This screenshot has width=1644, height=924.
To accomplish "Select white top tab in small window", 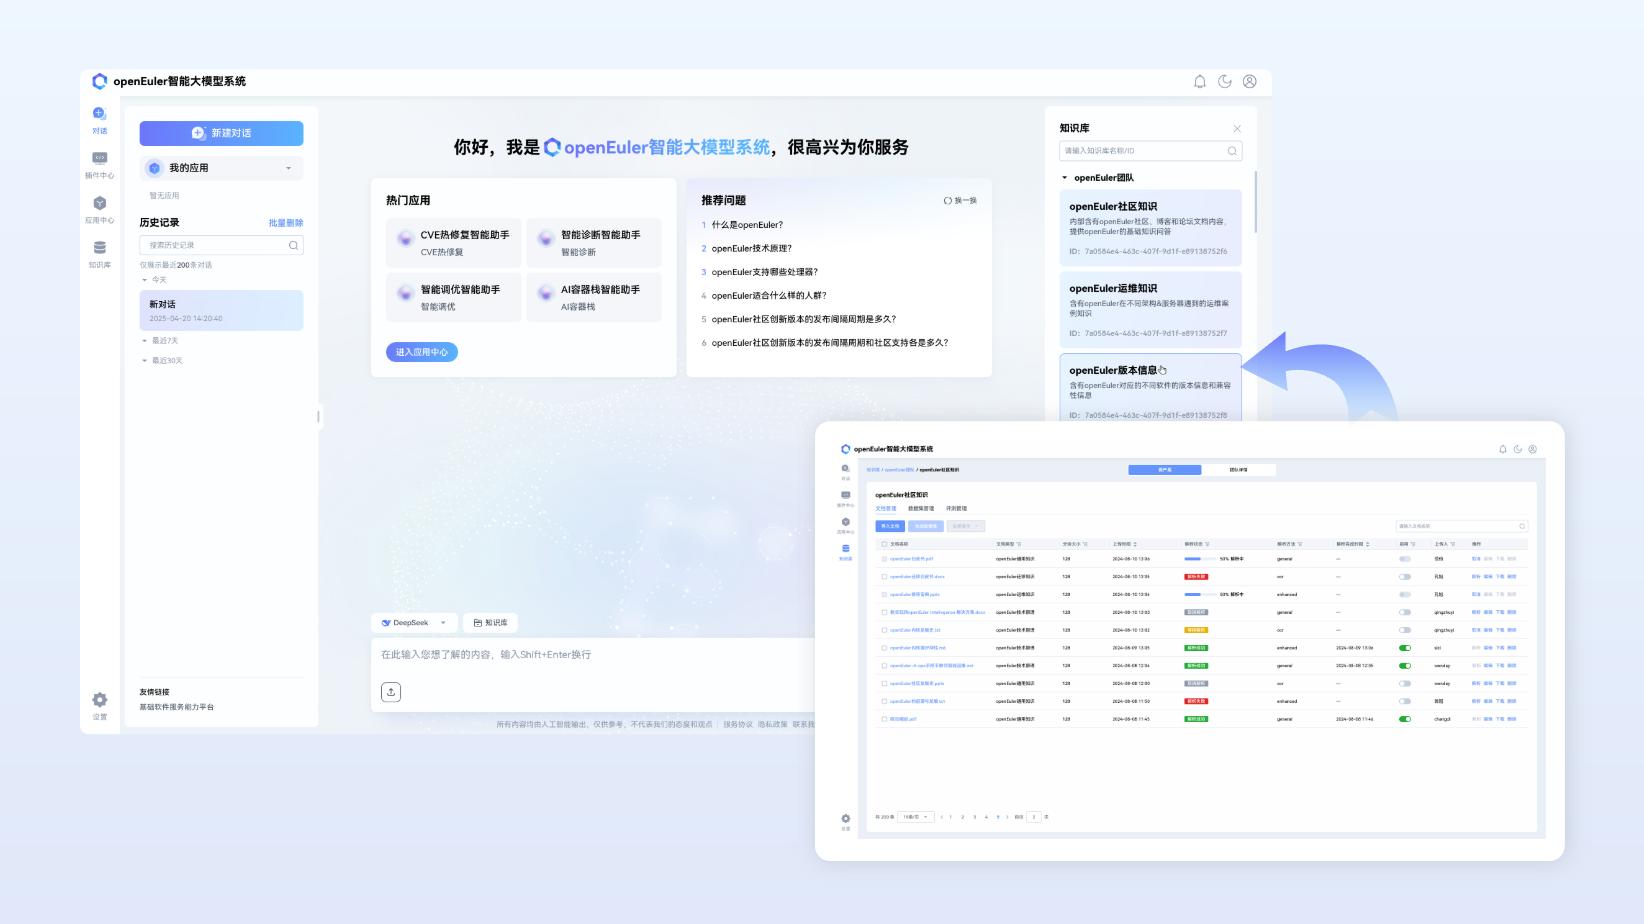I will coord(1239,470).
